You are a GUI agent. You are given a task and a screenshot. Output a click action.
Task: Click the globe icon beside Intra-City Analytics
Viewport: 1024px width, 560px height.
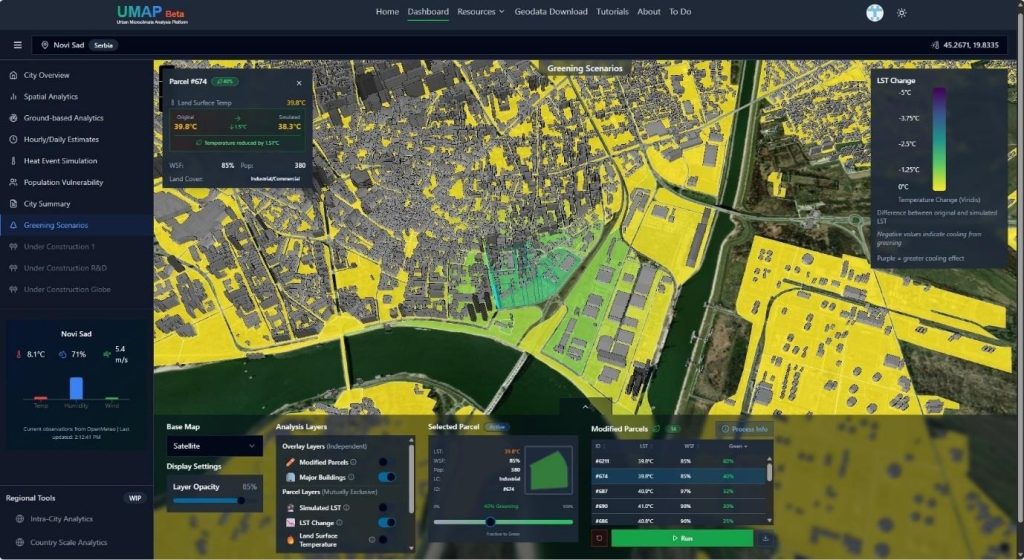[x=20, y=519]
